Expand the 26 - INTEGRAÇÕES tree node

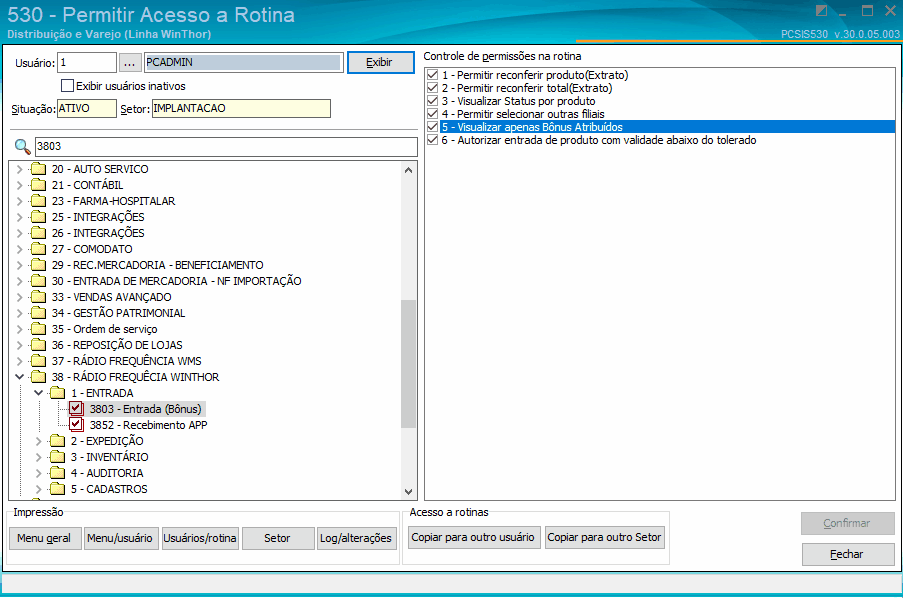pyautogui.click(x=20, y=233)
